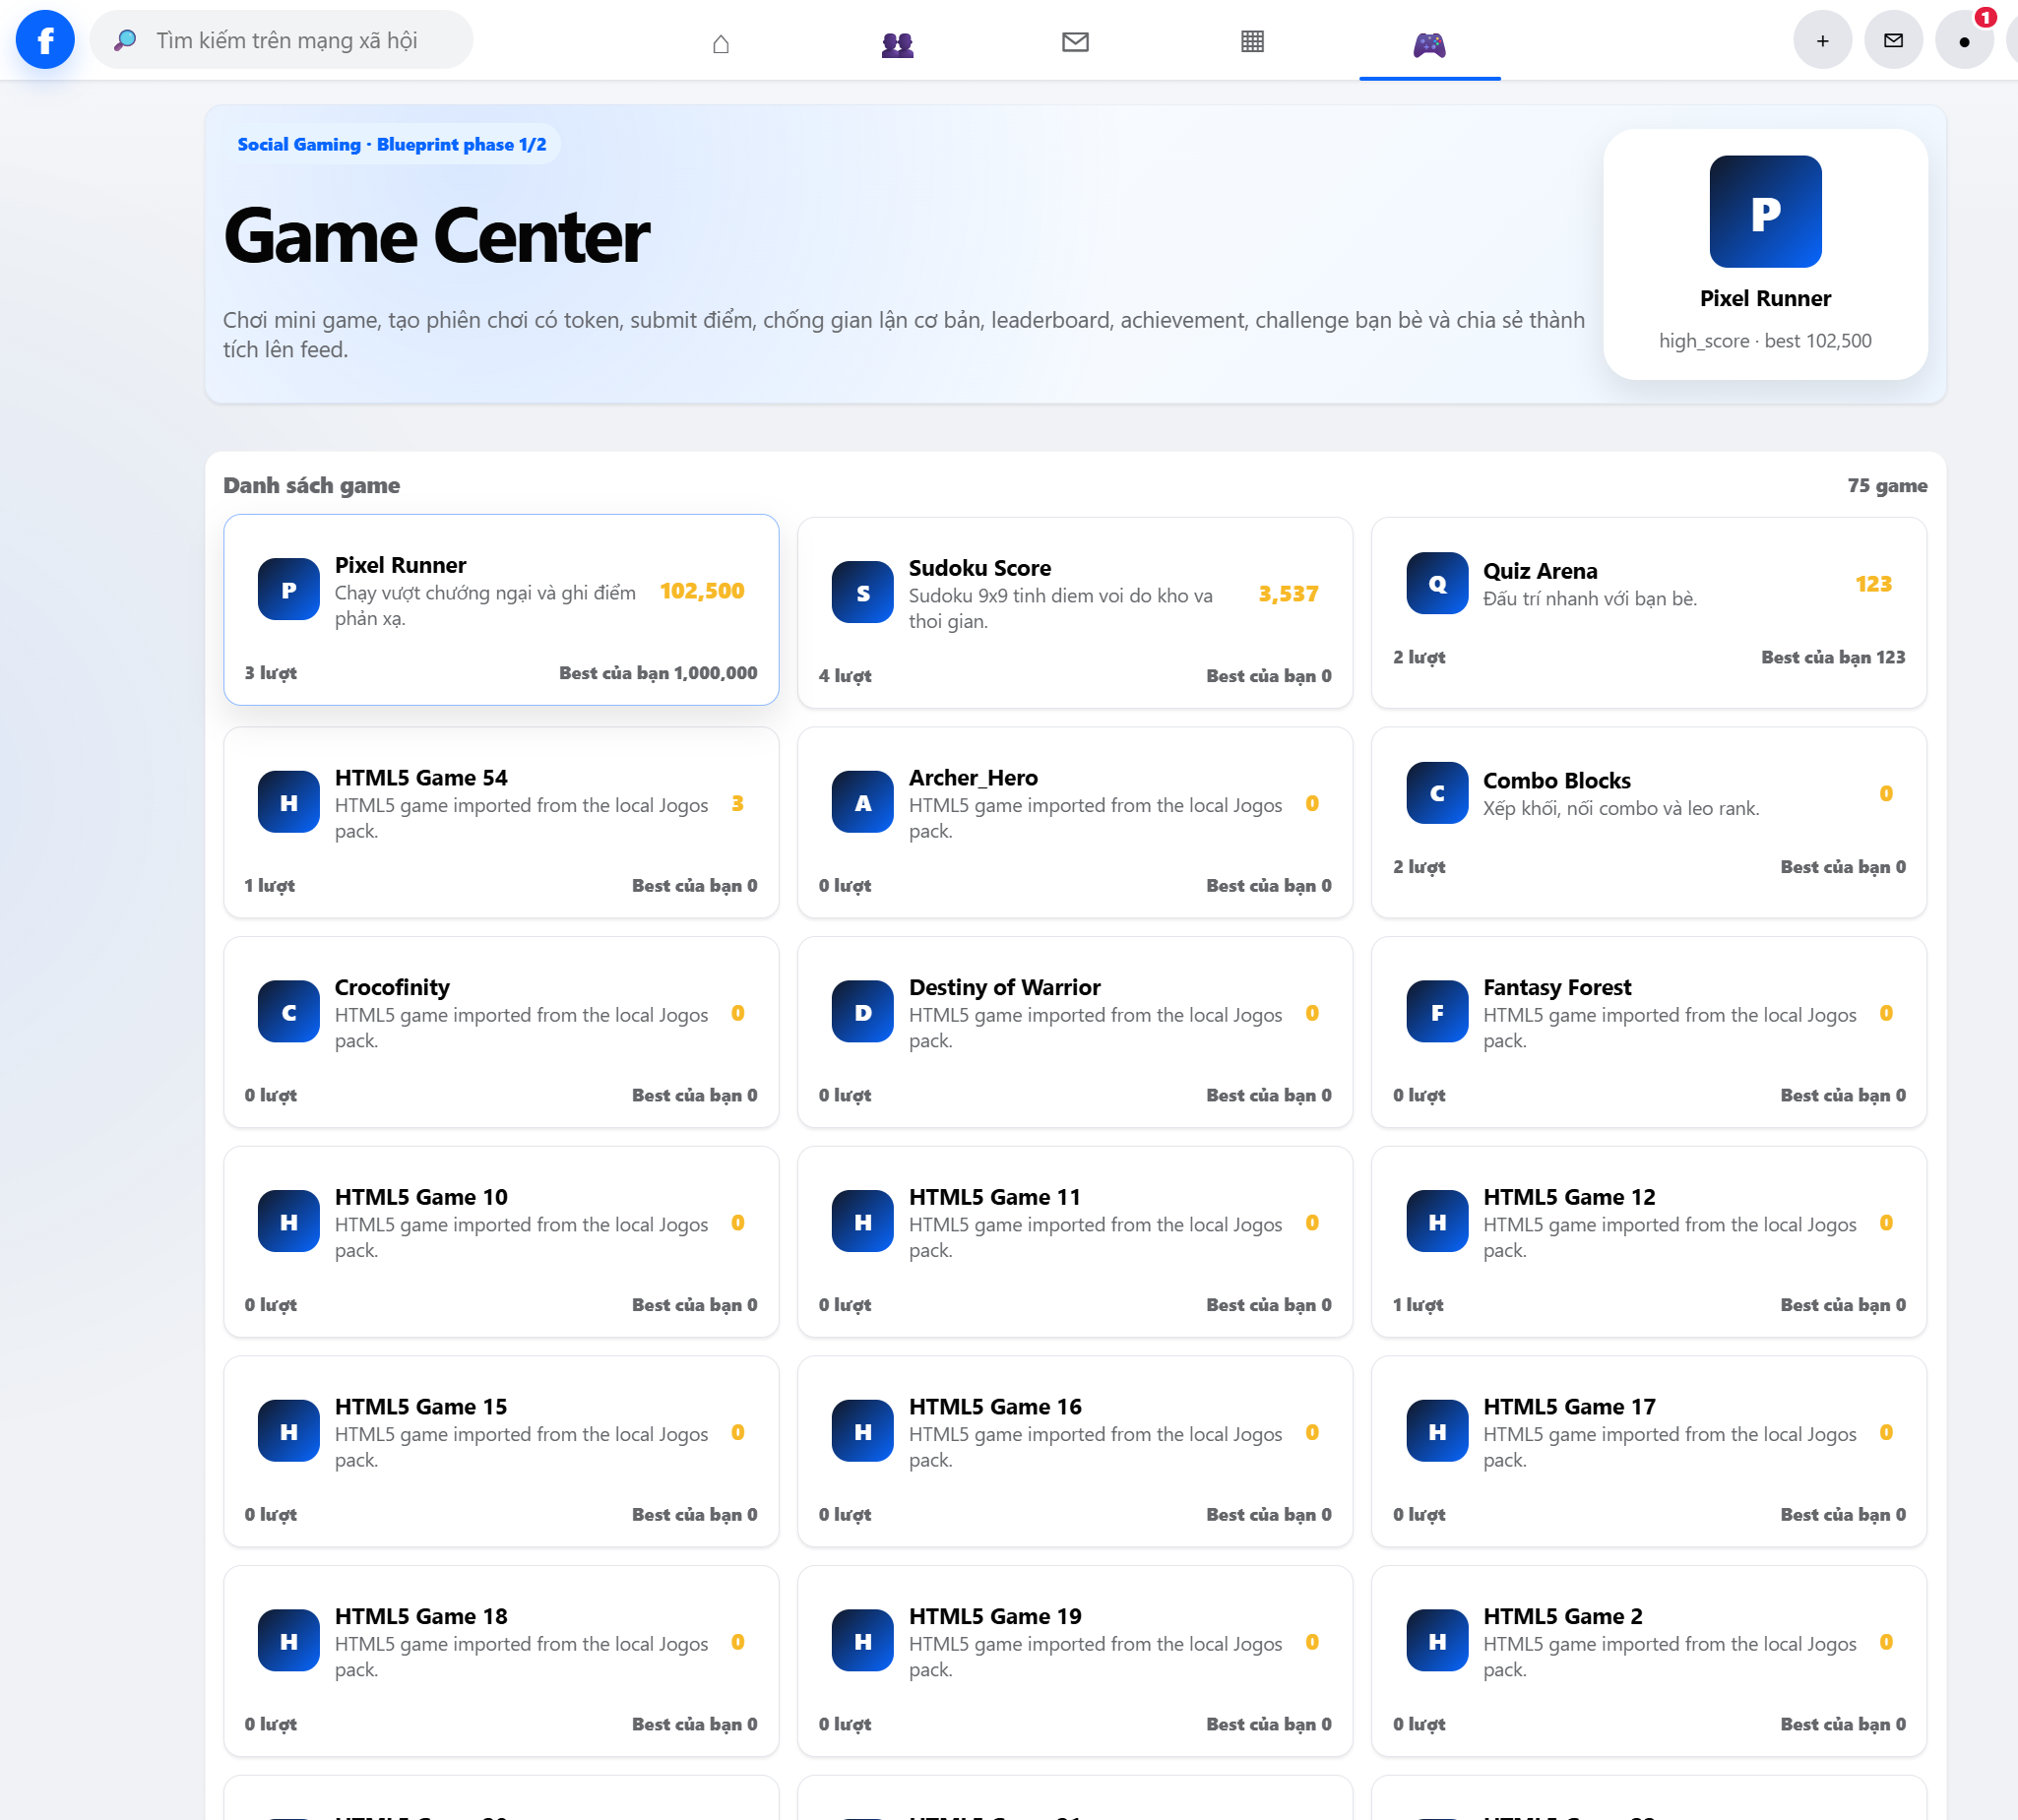Viewport: 2018px width, 1820px height.
Task: Click the score 3 on HTML5 Game 54
Action: (x=737, y=804)
